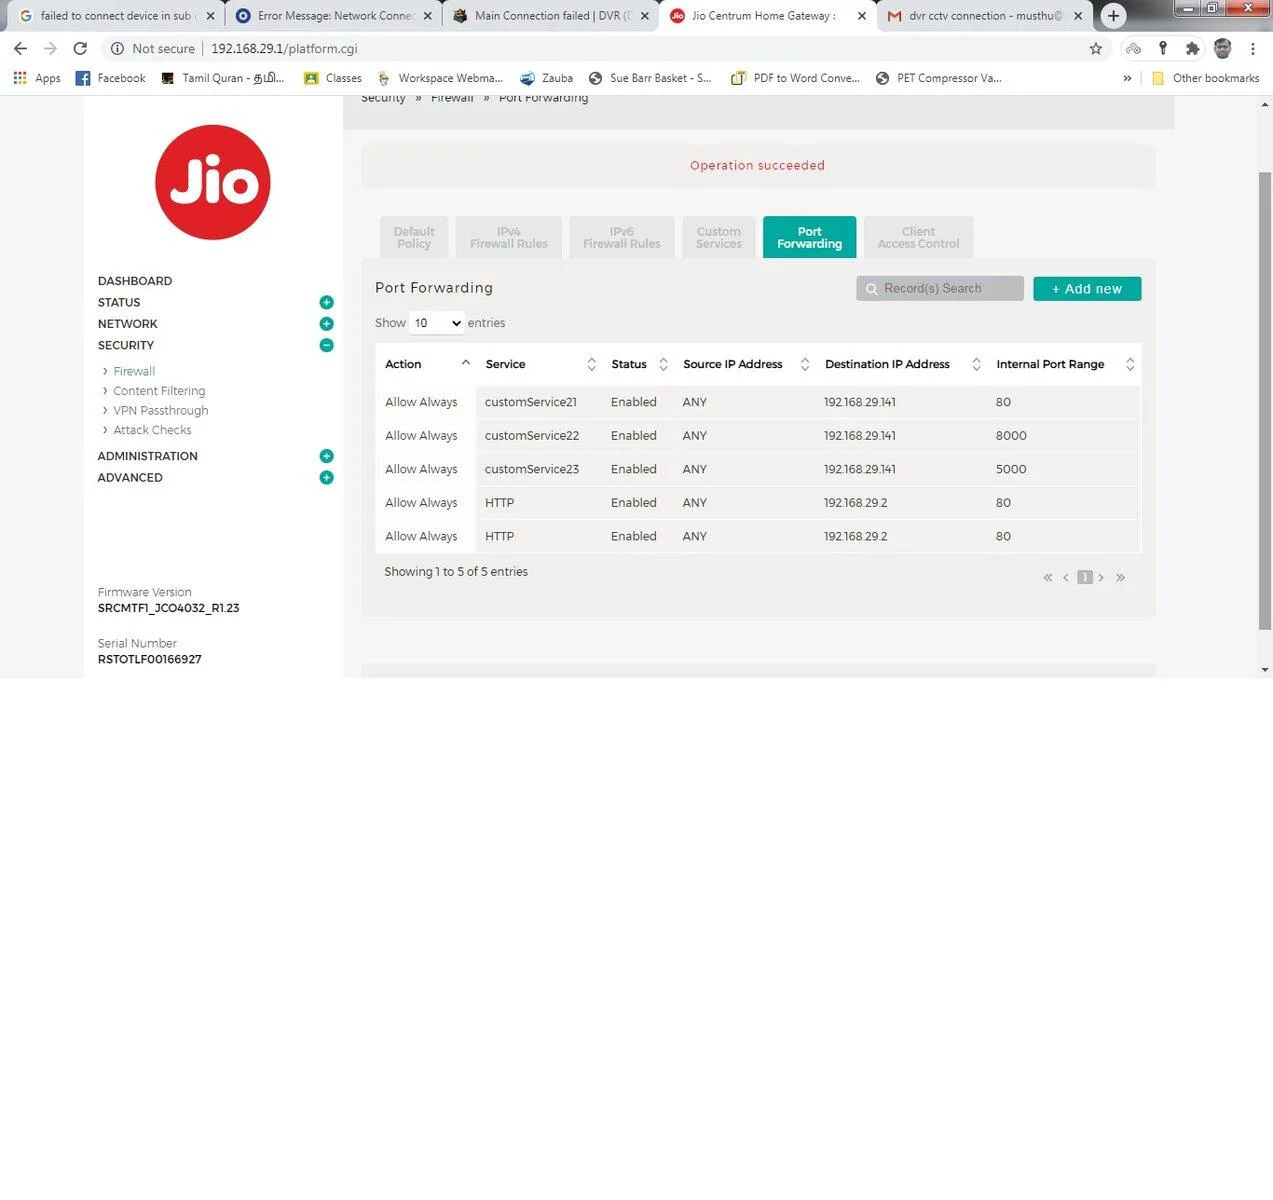Bookmark this page with star icon
Image resolution: width=1273 pixels, height=1200 pixels.
coord(1096,49)
